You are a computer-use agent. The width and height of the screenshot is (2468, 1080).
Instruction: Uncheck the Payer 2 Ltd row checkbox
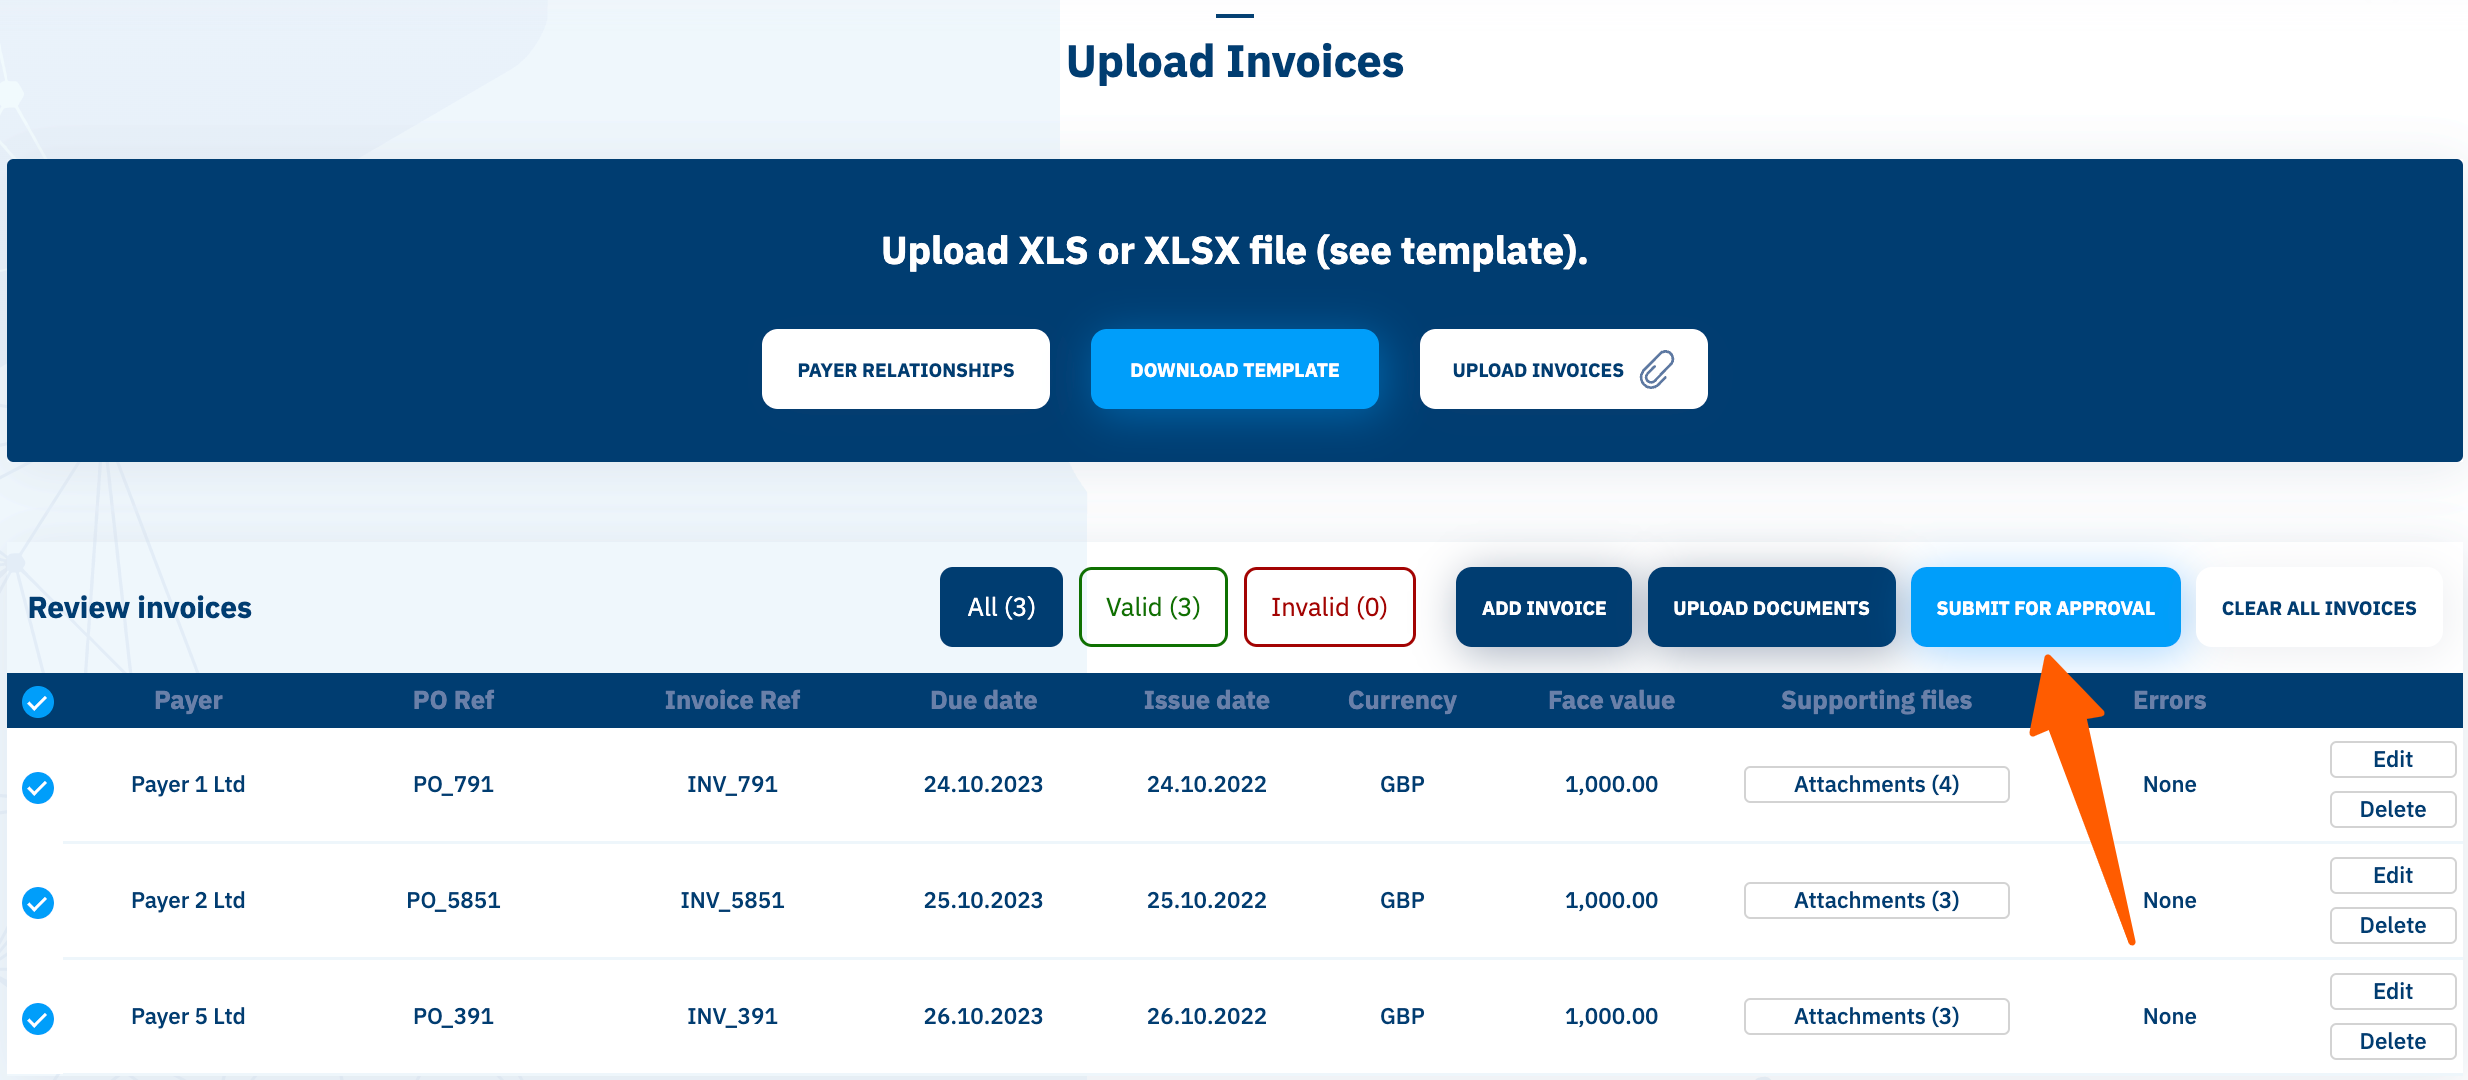[x=38, y=903]
